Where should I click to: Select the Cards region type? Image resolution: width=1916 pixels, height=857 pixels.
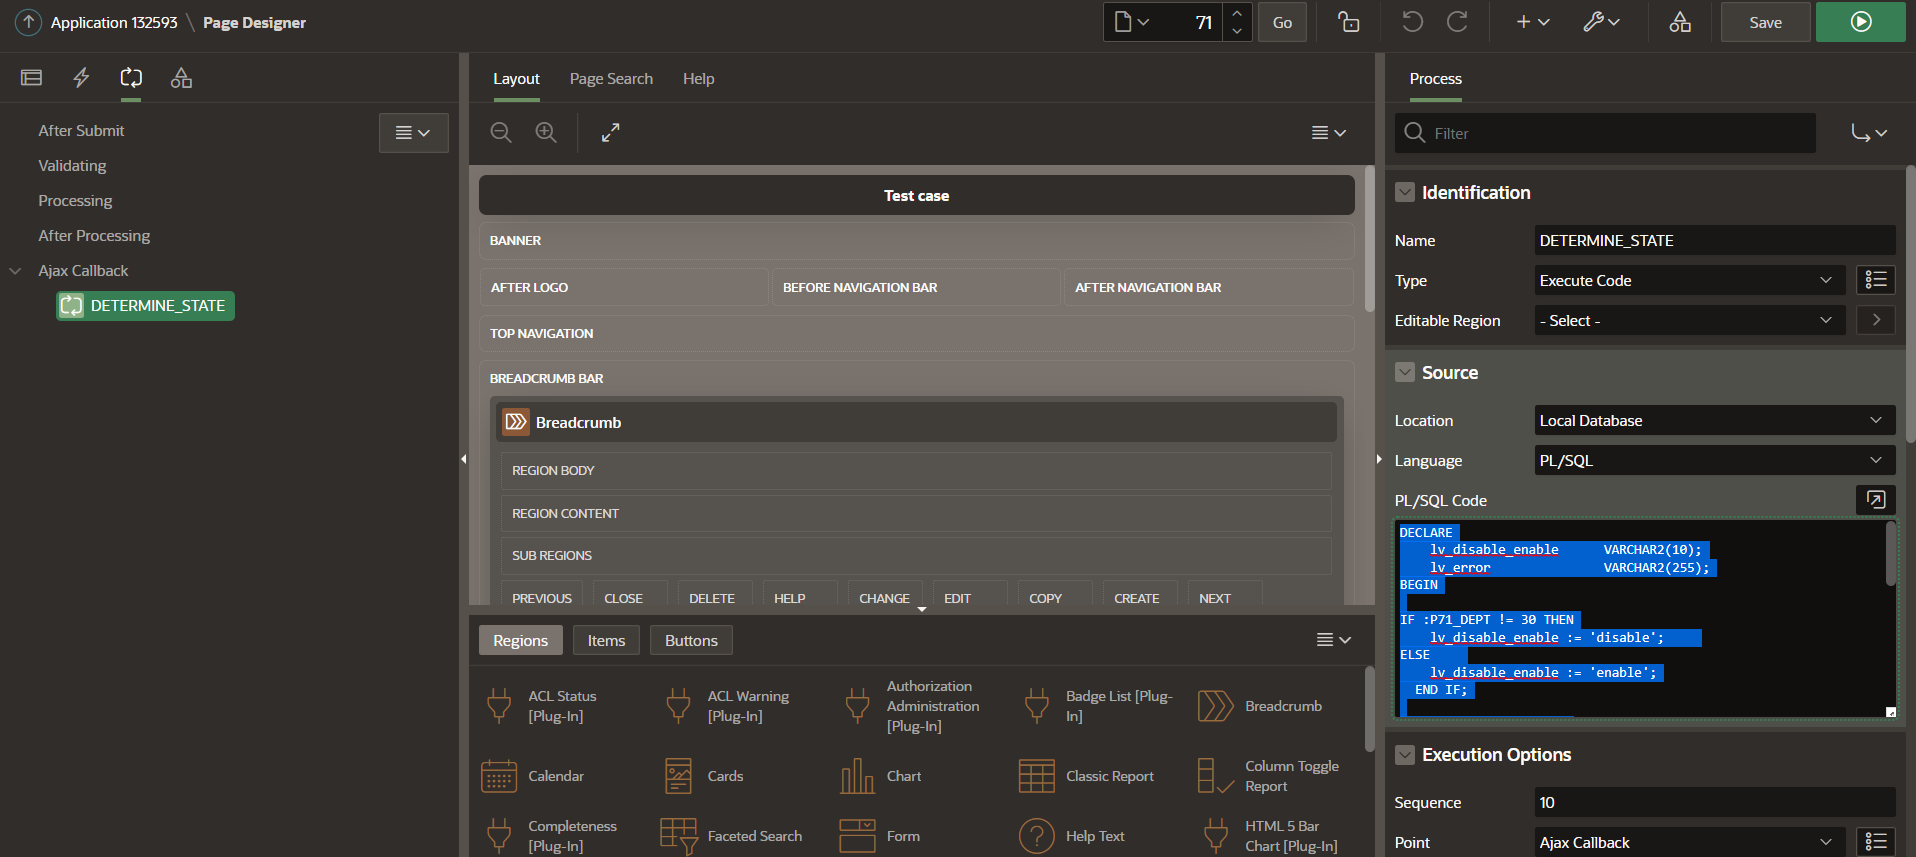click(x=704, y=776)
